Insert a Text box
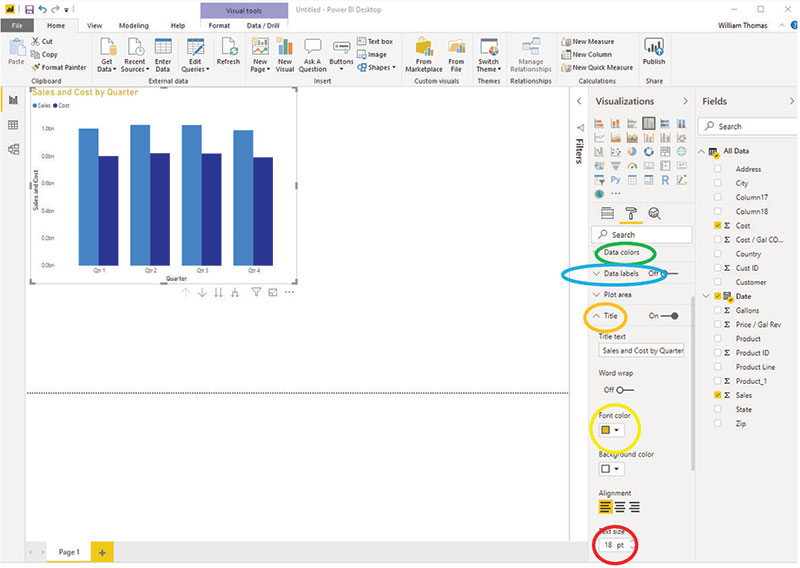Viewport: 800px width, 568px height. click(x=379, y=42)
